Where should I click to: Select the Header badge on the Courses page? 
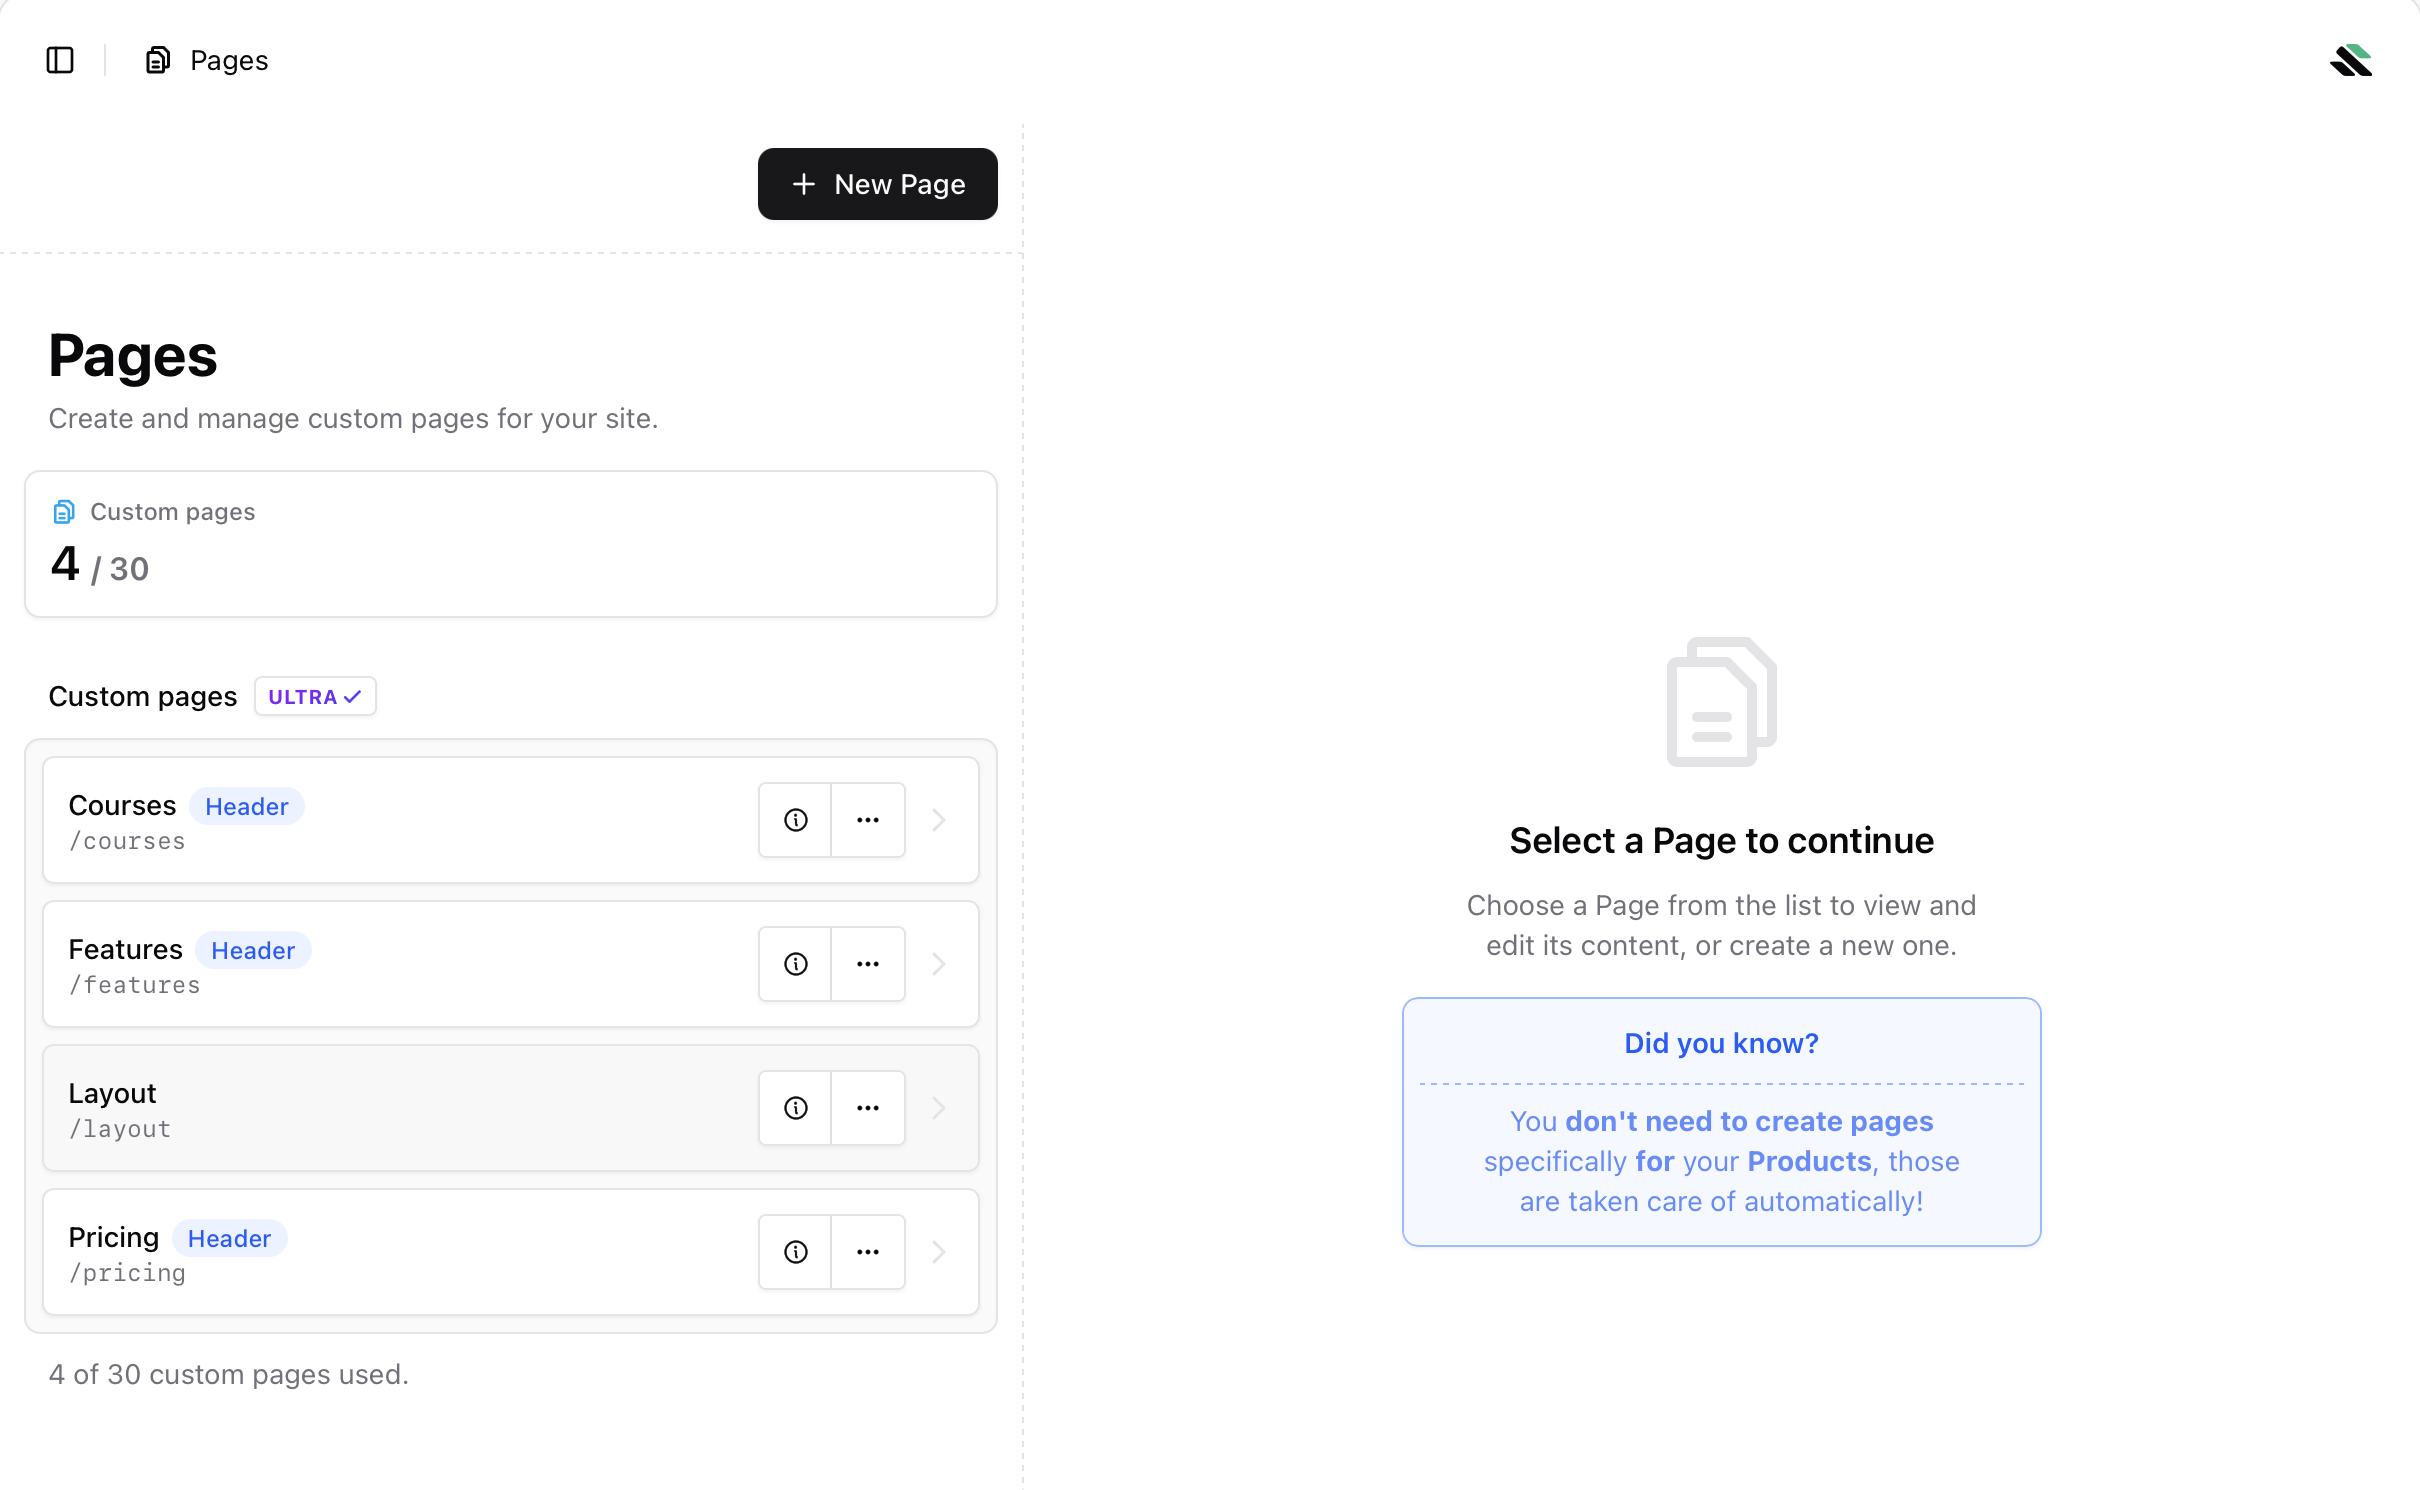pos(246,806)
